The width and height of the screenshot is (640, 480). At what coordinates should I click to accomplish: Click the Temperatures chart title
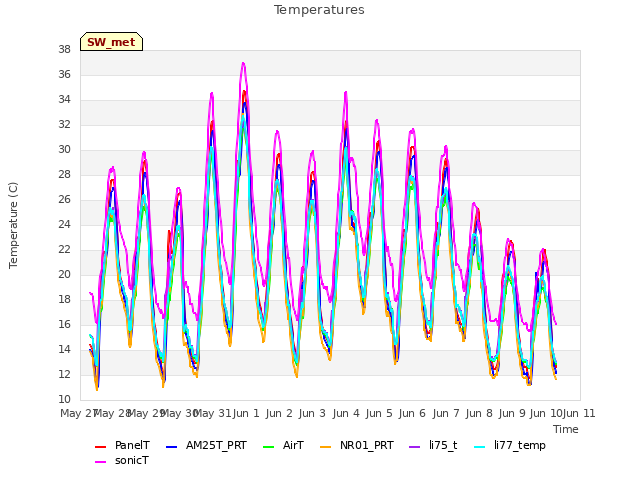coord(319,10)
